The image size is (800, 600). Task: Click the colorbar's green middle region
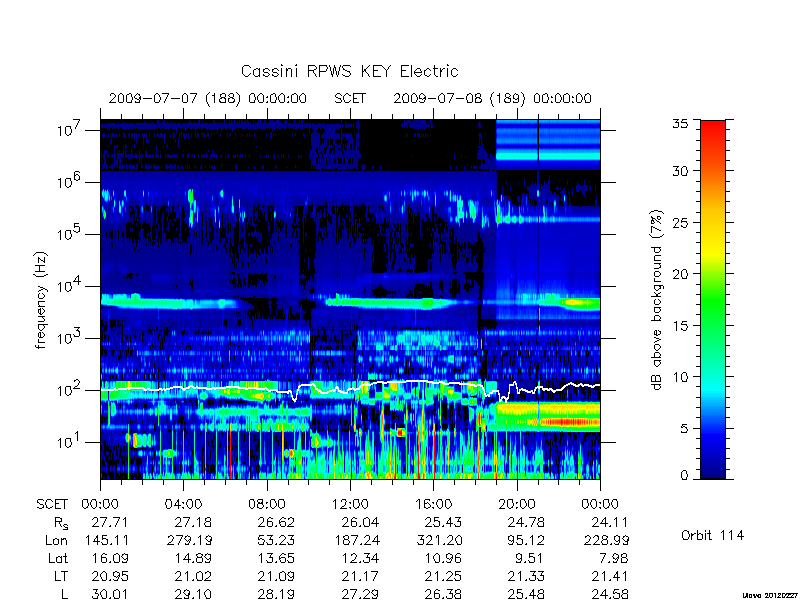click(713, 301)
